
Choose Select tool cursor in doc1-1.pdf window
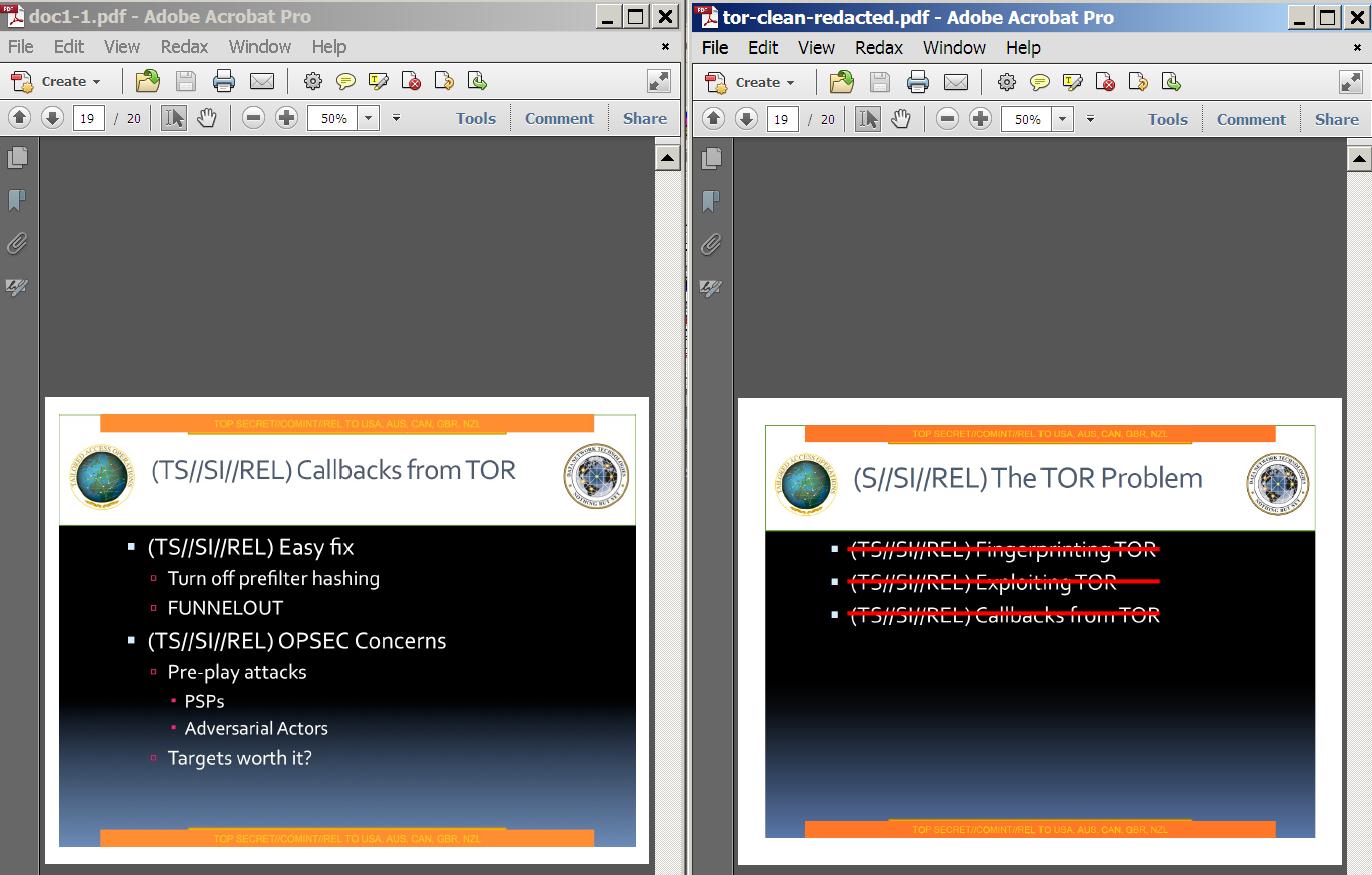point(173,118)
